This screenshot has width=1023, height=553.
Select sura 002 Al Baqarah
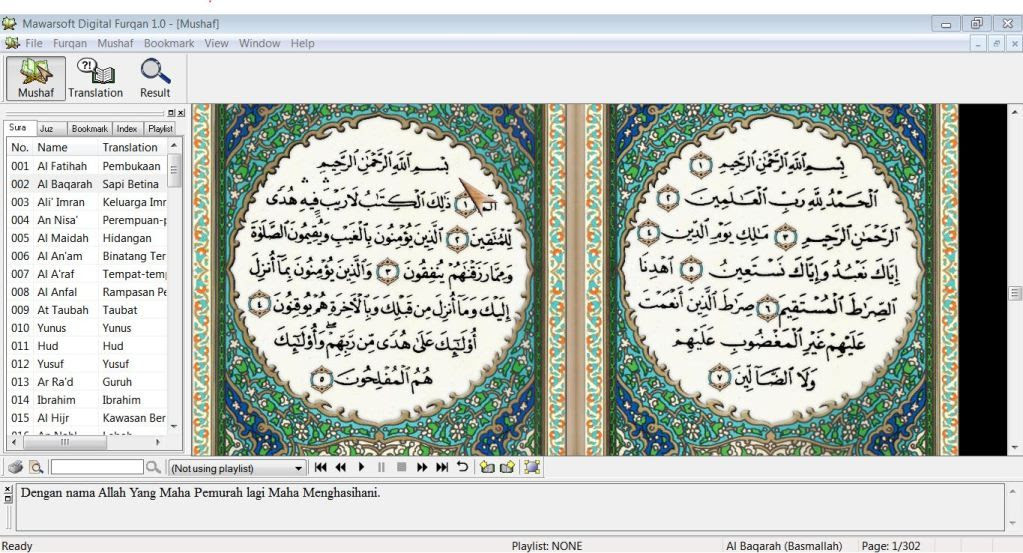[87, 185]
